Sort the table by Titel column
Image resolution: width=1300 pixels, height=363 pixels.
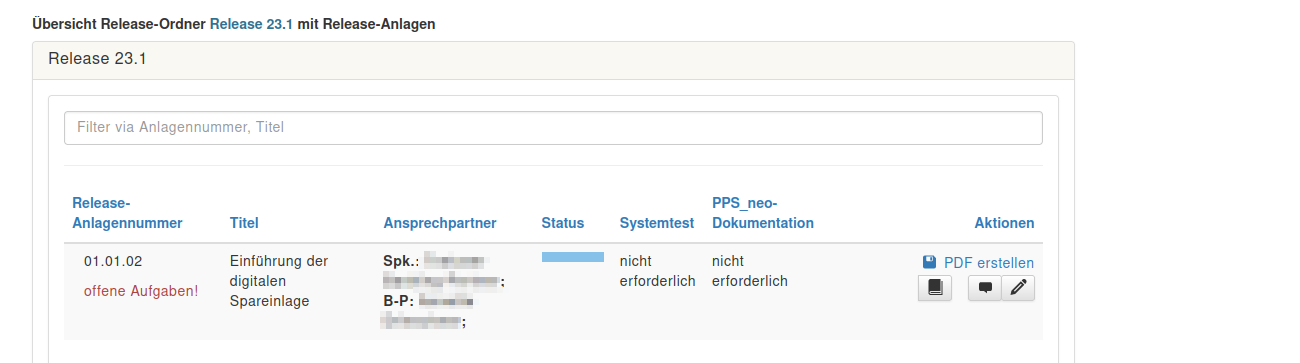244,223
